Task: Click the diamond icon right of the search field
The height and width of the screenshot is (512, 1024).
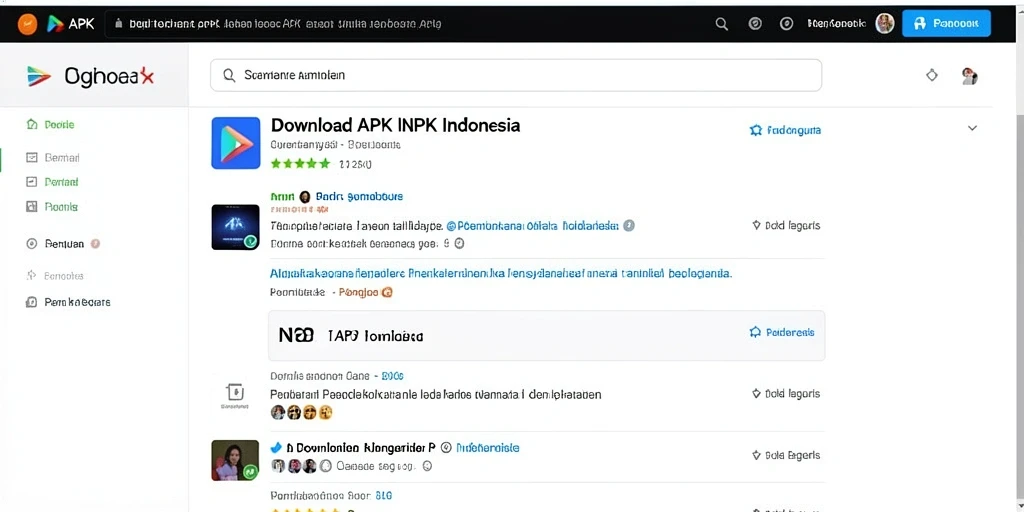Action: [932, 75]
